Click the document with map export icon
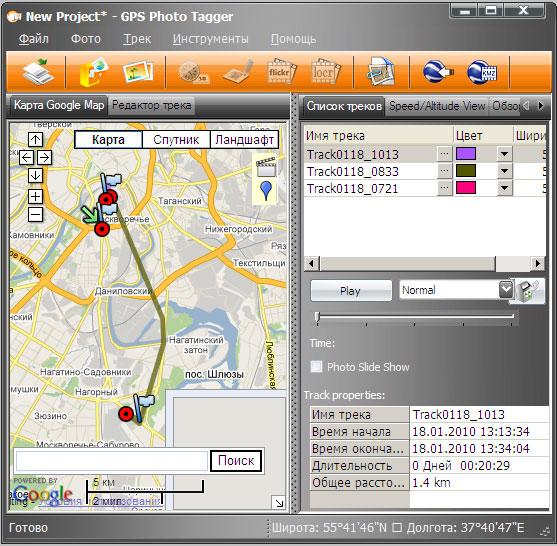 [x=381, y=72]
